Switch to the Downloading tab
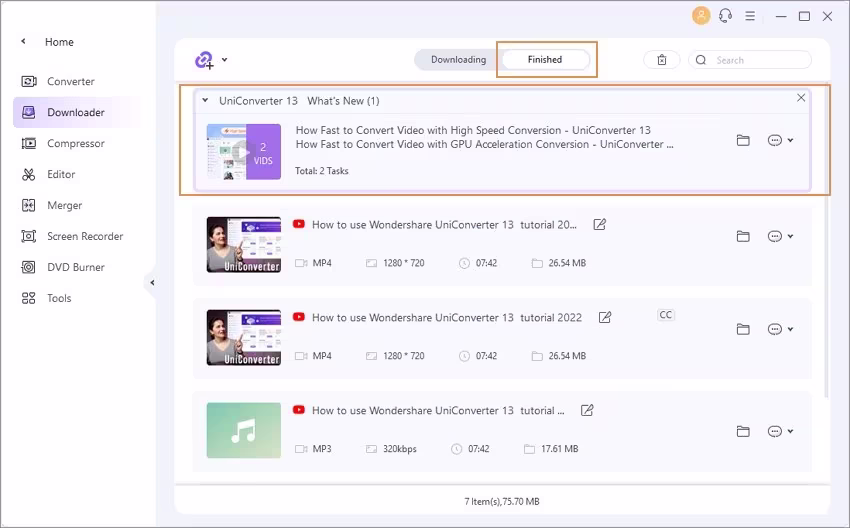 pyautogui.click(x=458, y=60)
